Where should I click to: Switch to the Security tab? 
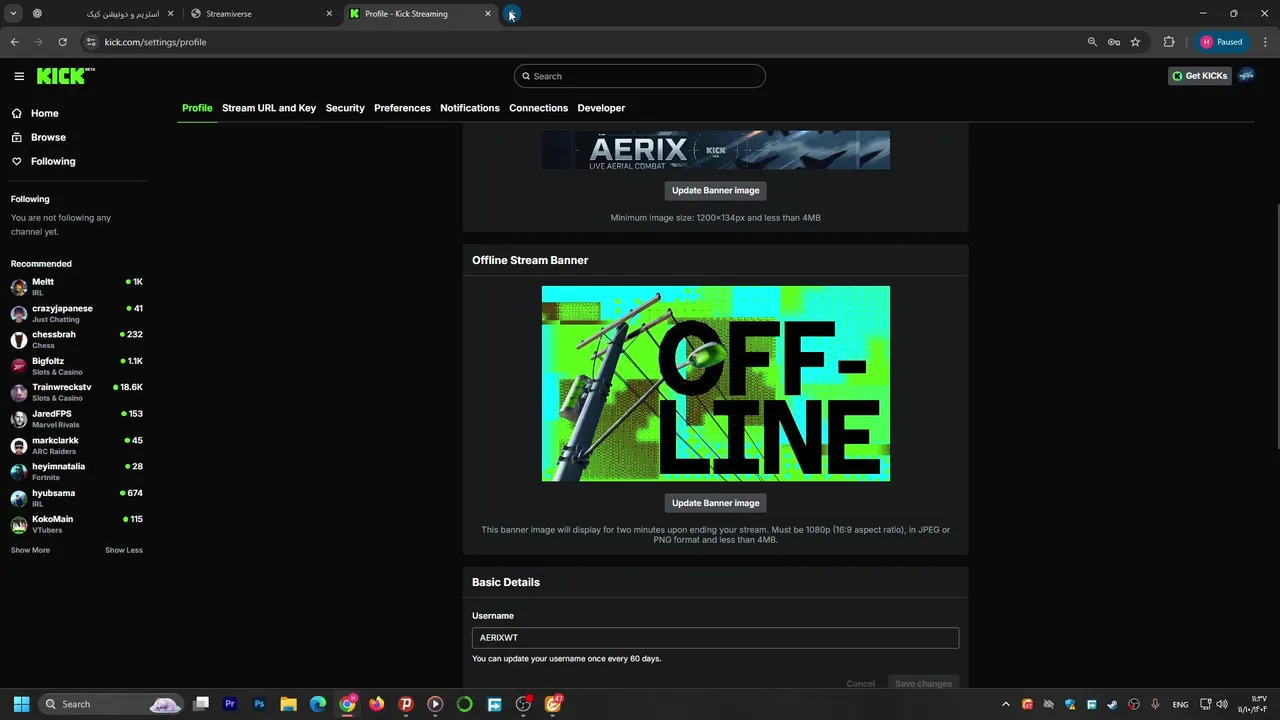tap(345, 108)
